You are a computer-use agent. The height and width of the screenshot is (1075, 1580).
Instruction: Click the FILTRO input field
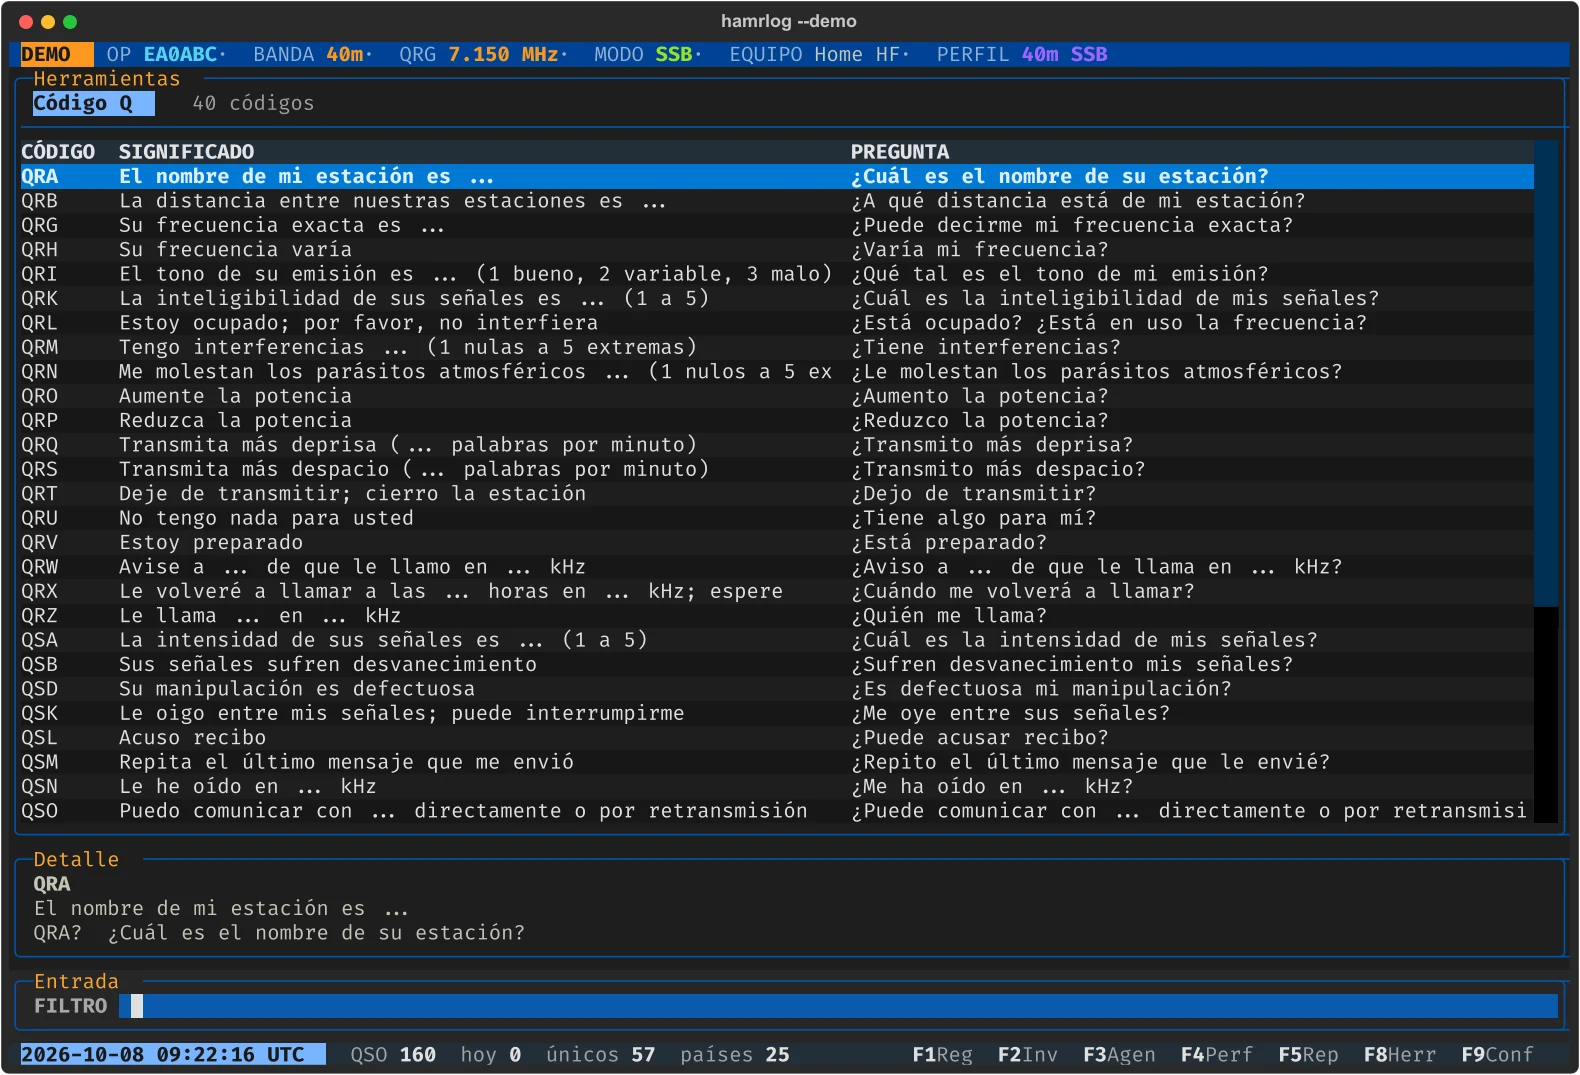(x=838, y=1006)
